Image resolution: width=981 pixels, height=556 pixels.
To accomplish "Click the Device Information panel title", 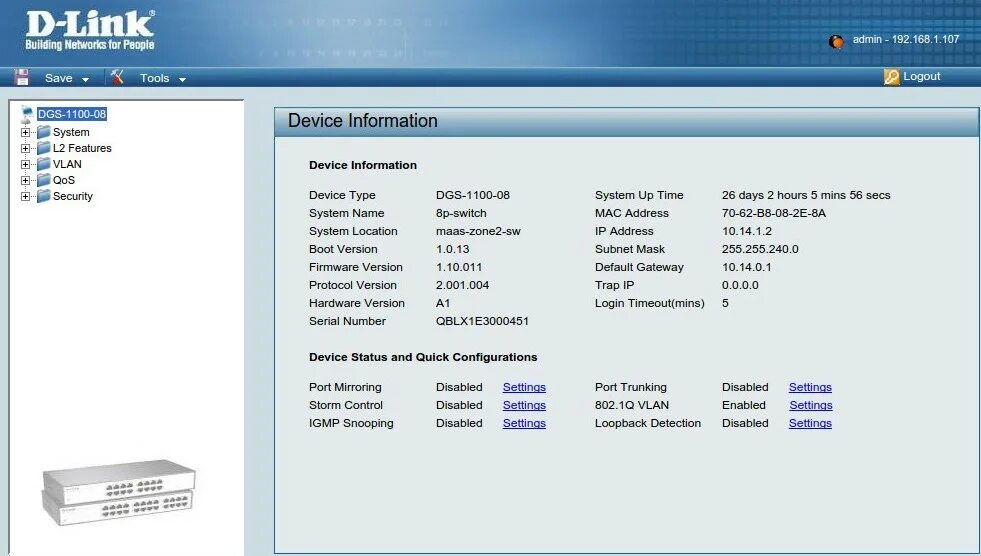I will click(x=363, y=121).
